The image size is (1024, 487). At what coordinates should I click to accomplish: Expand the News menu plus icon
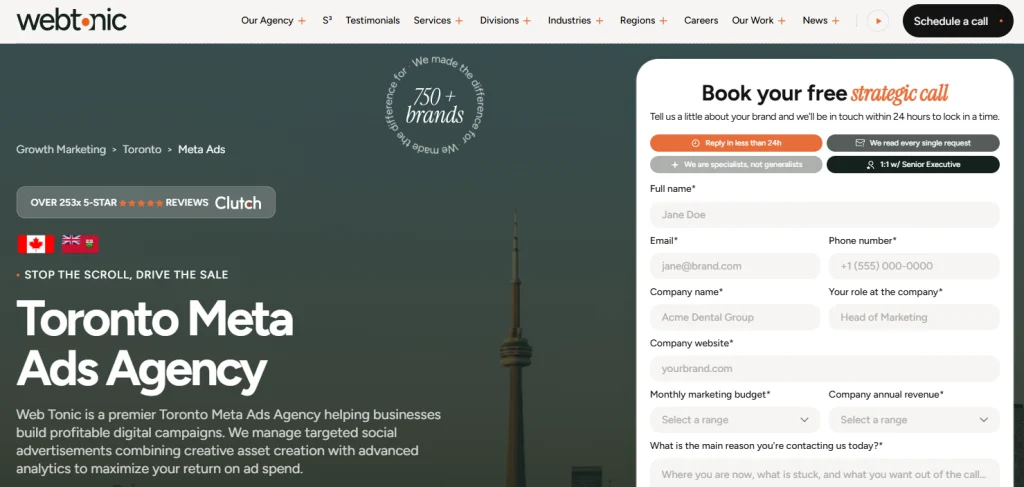coord(835,21)
